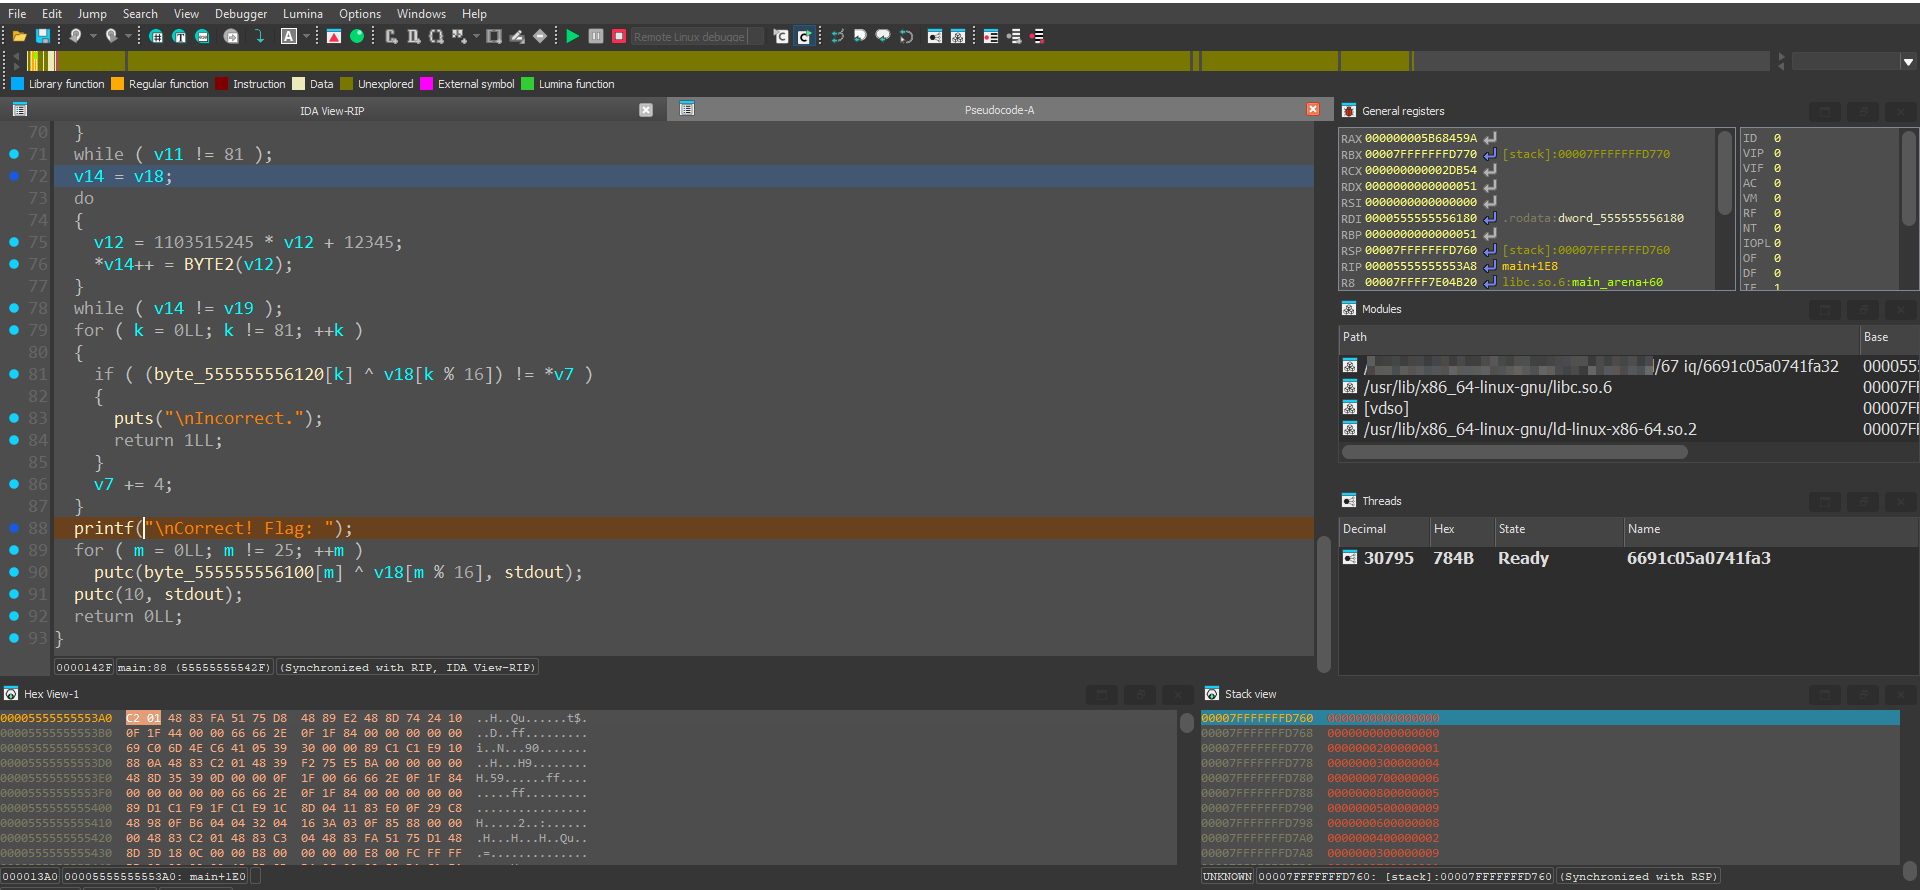Save the database with the floppy icon

coord(42,36)
